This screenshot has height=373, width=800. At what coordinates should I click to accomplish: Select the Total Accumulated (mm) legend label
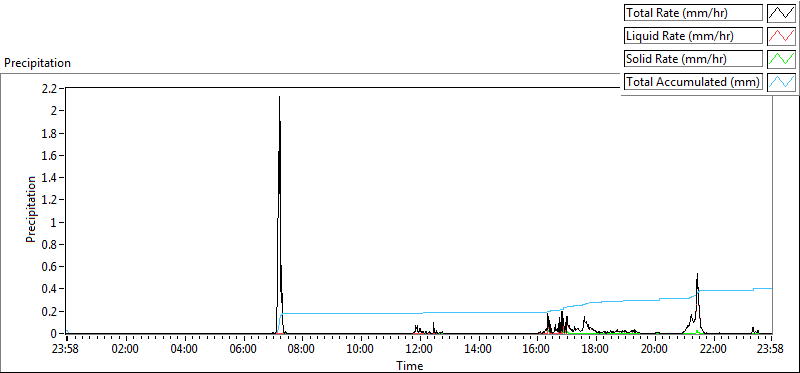pos(693,82)
